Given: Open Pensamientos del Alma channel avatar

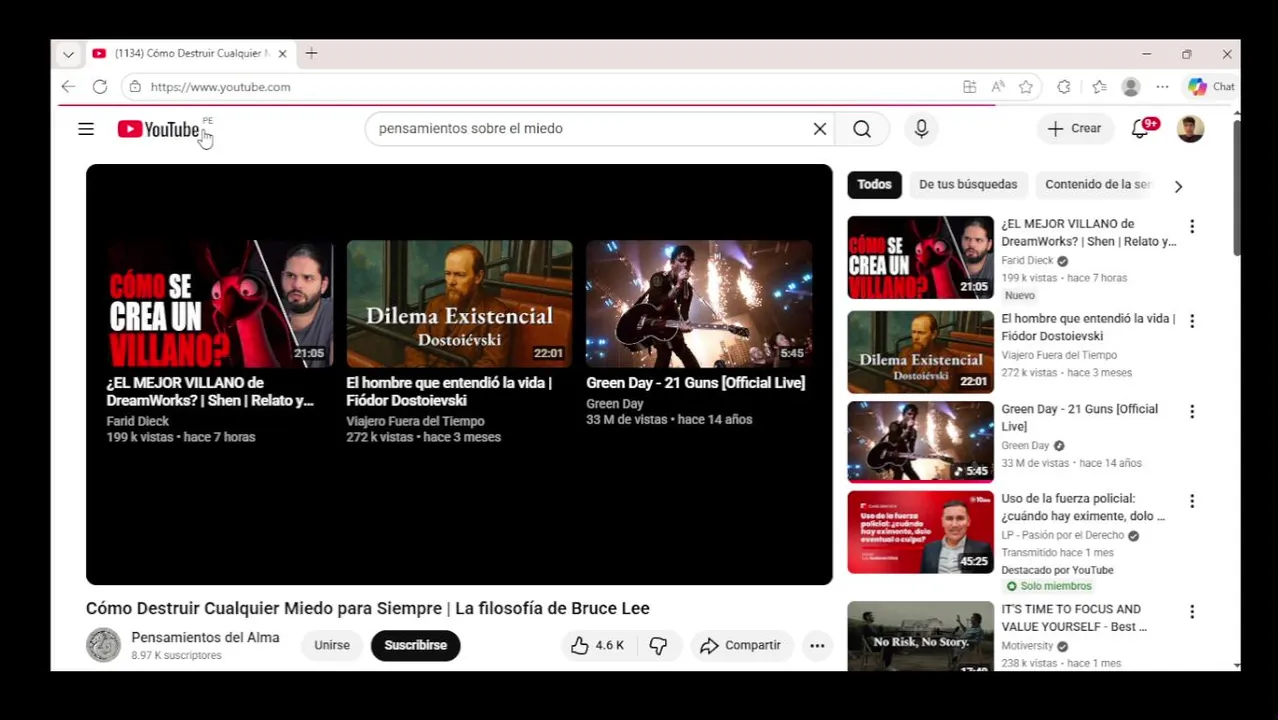Looking at the screenshot, I should [103, 646].
